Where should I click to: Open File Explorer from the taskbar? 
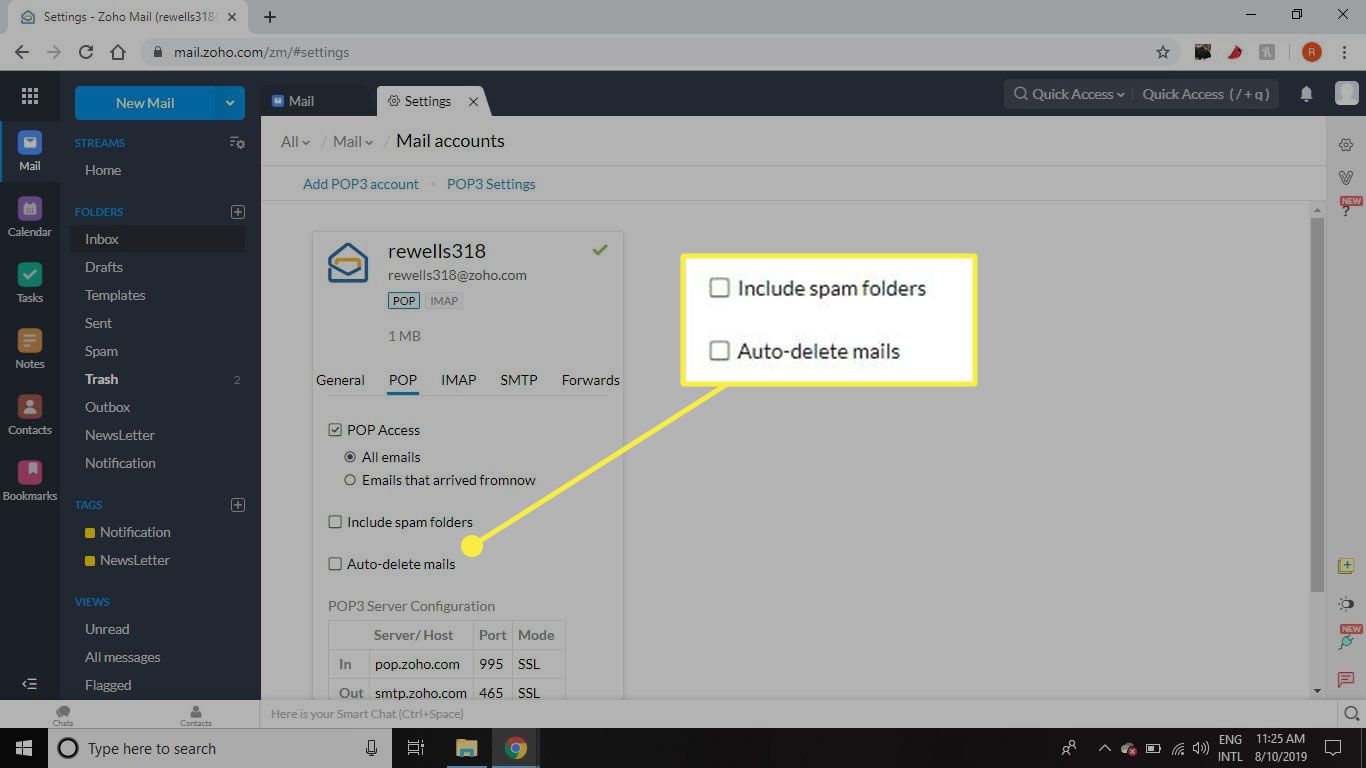point(466,748)
